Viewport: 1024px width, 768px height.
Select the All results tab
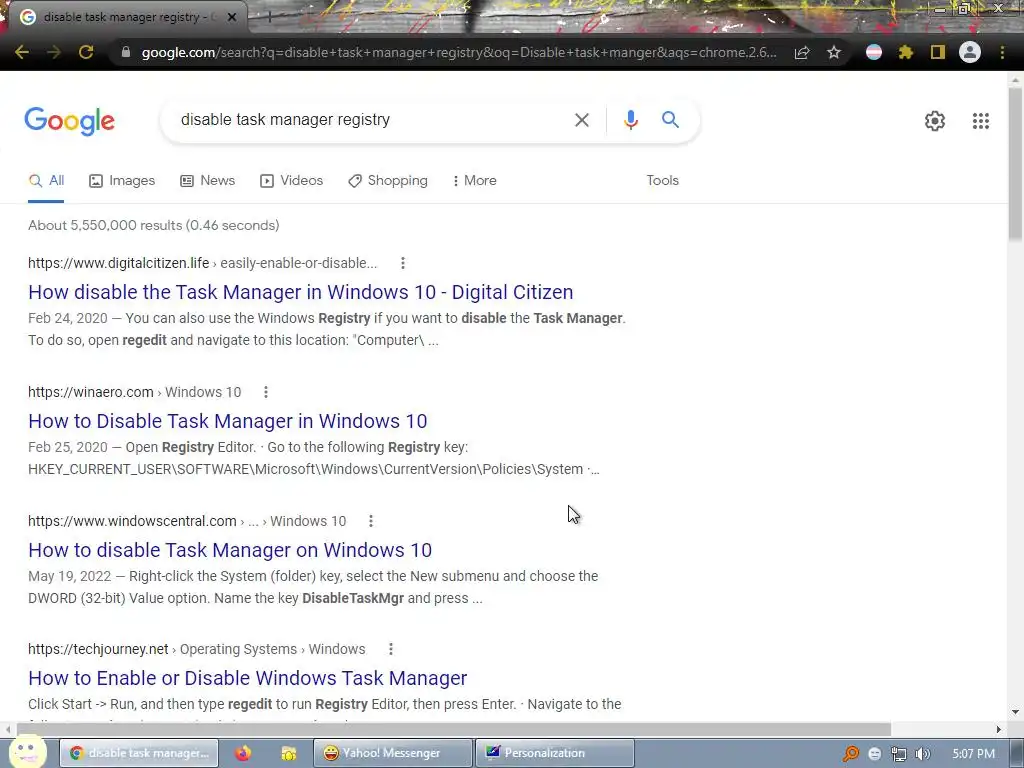point(46,181)
